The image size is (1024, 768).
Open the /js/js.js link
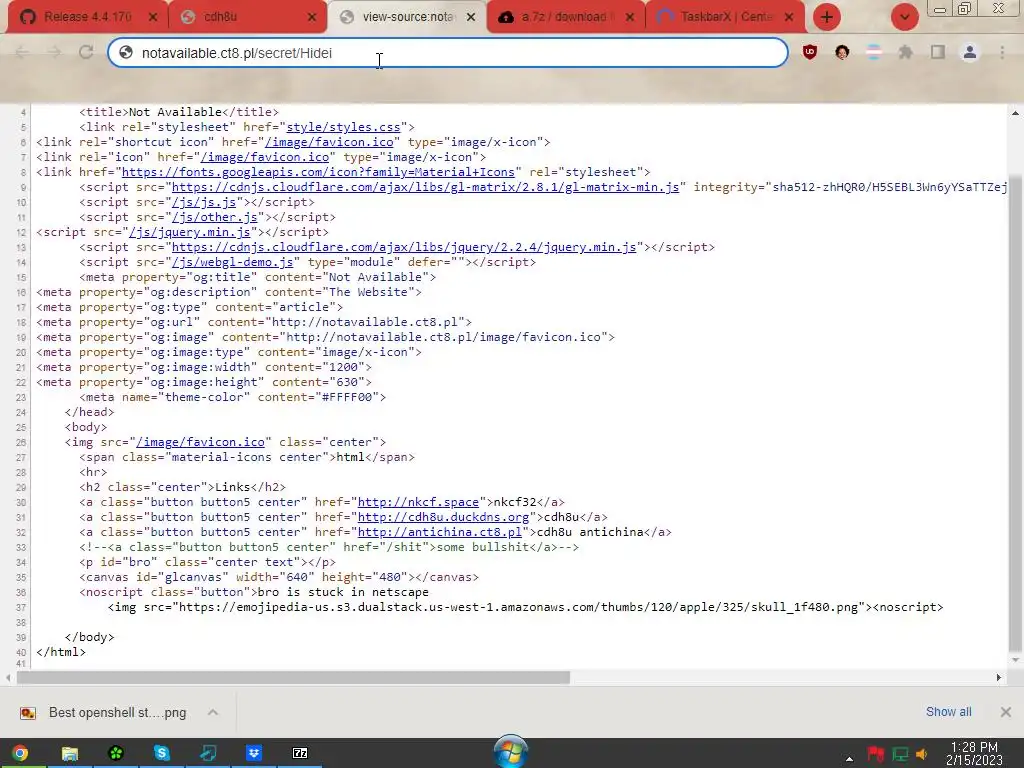pos(204,202)
